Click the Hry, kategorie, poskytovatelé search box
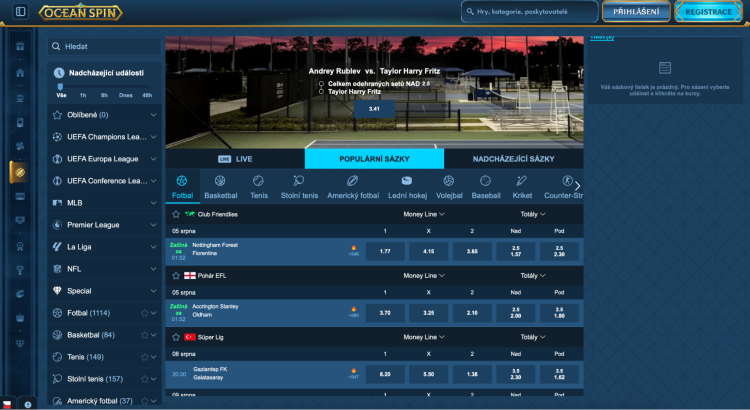This screenshot has height=410, width=750. coord(529,11)
